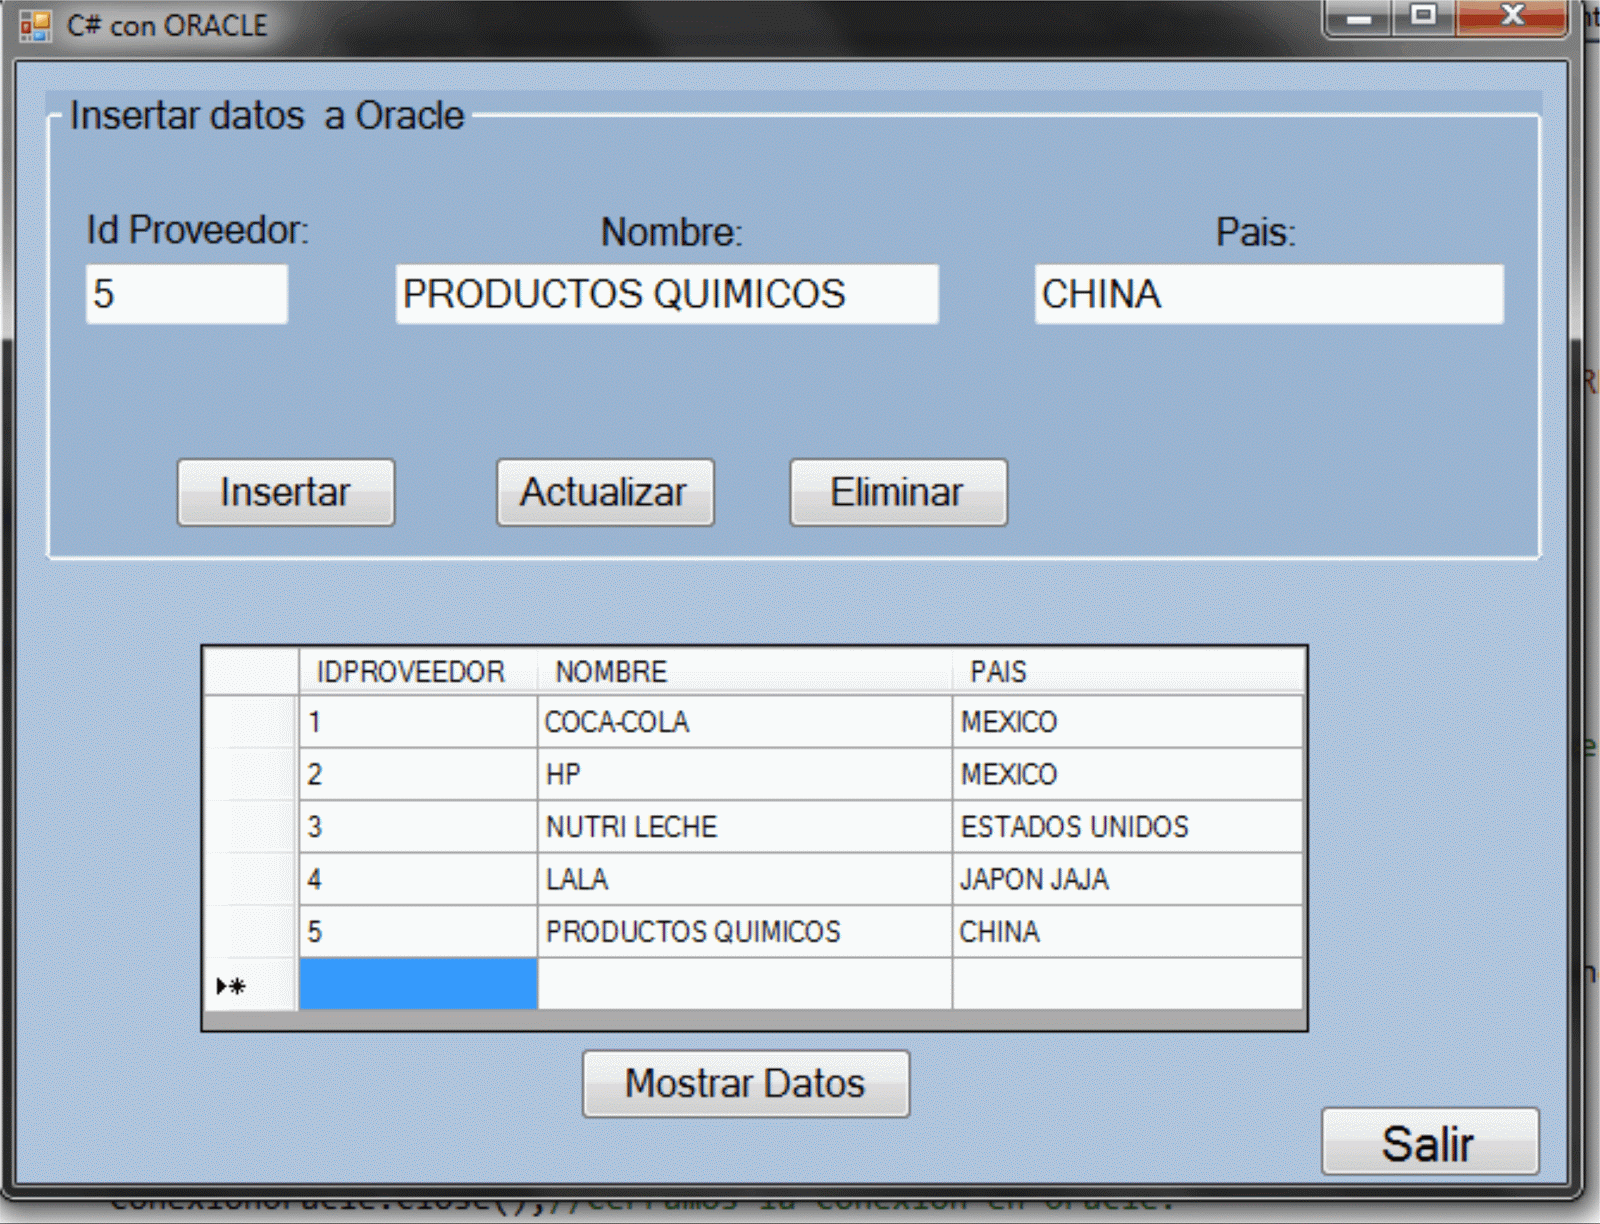
Task: Click the row selector next to the empty row
Action: (250, 985)
